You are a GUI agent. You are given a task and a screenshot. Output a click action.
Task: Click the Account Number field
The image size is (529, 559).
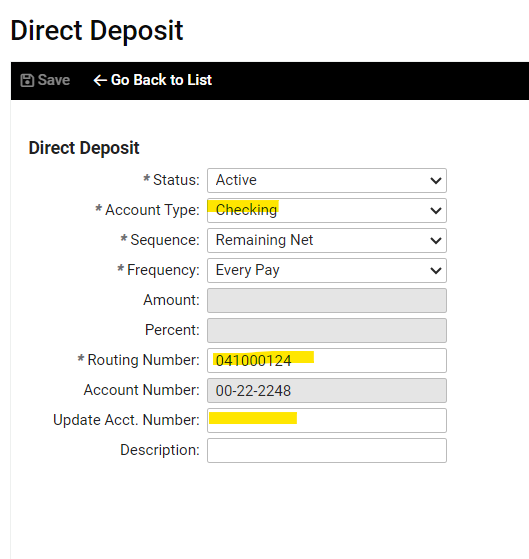click(327, 390)
